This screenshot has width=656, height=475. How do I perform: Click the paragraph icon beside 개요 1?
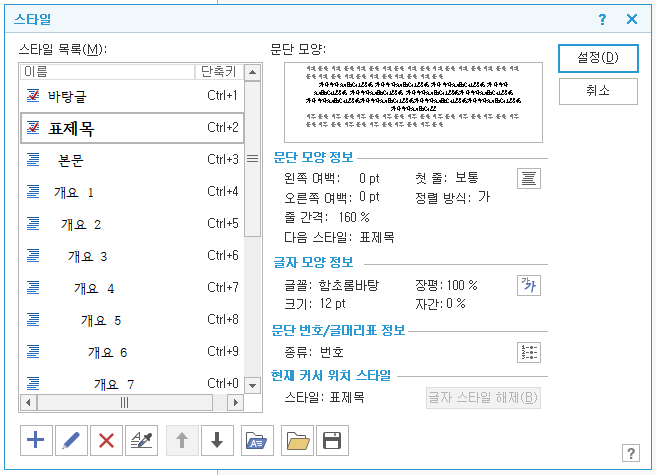33,192
